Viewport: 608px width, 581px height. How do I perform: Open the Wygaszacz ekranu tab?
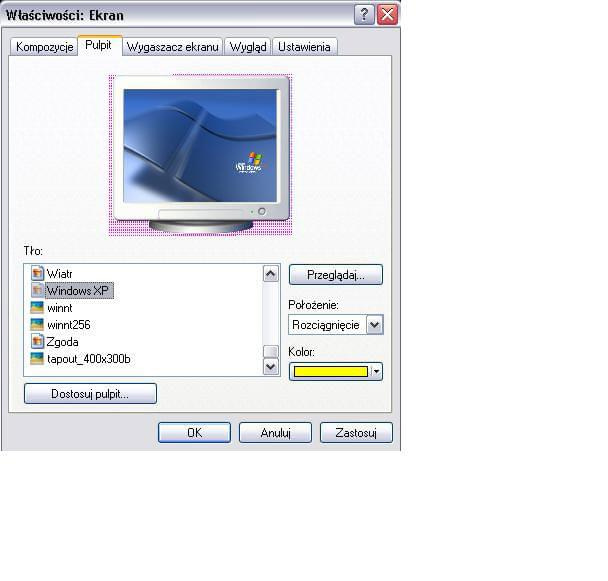pyautogui.click(x=173, y=47)
